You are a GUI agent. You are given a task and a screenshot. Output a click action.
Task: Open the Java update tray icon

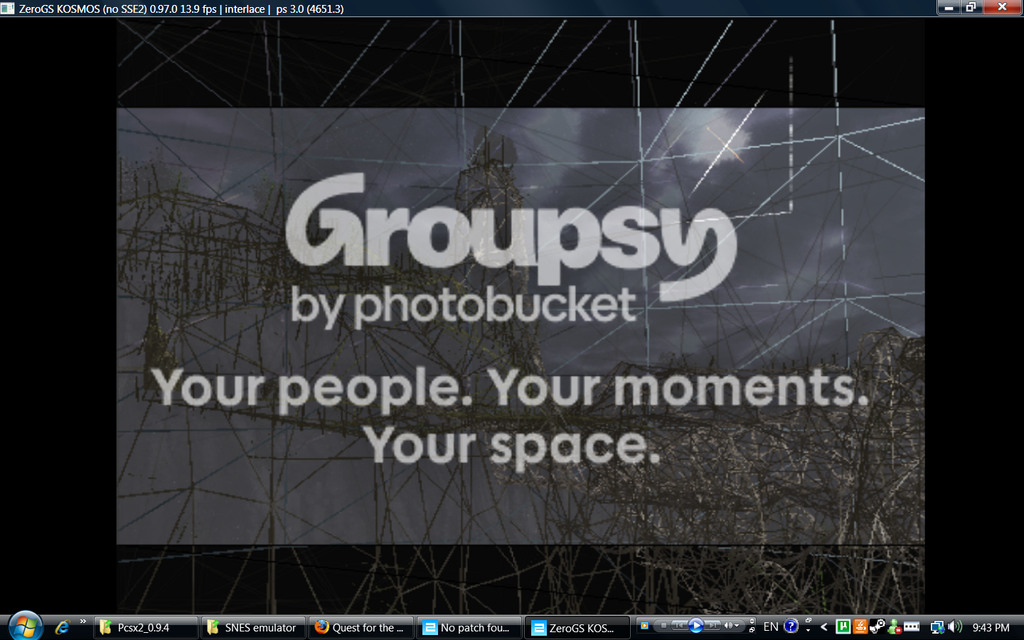tap(860, 626)
